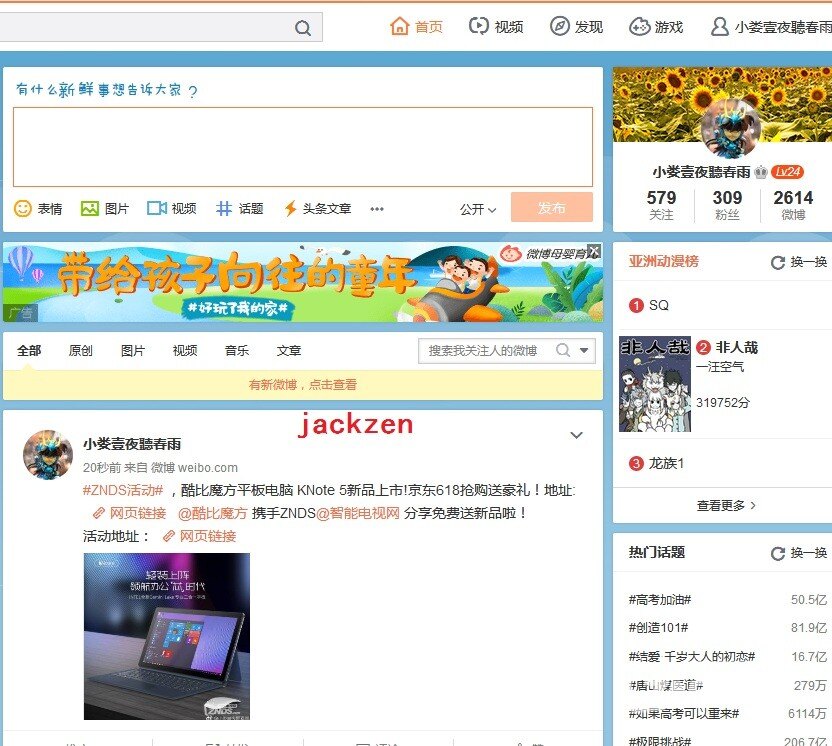The height and width of the screenshot is (746, 832).
Task: Open 网页链接 after 活动地址
Action: 199,536
